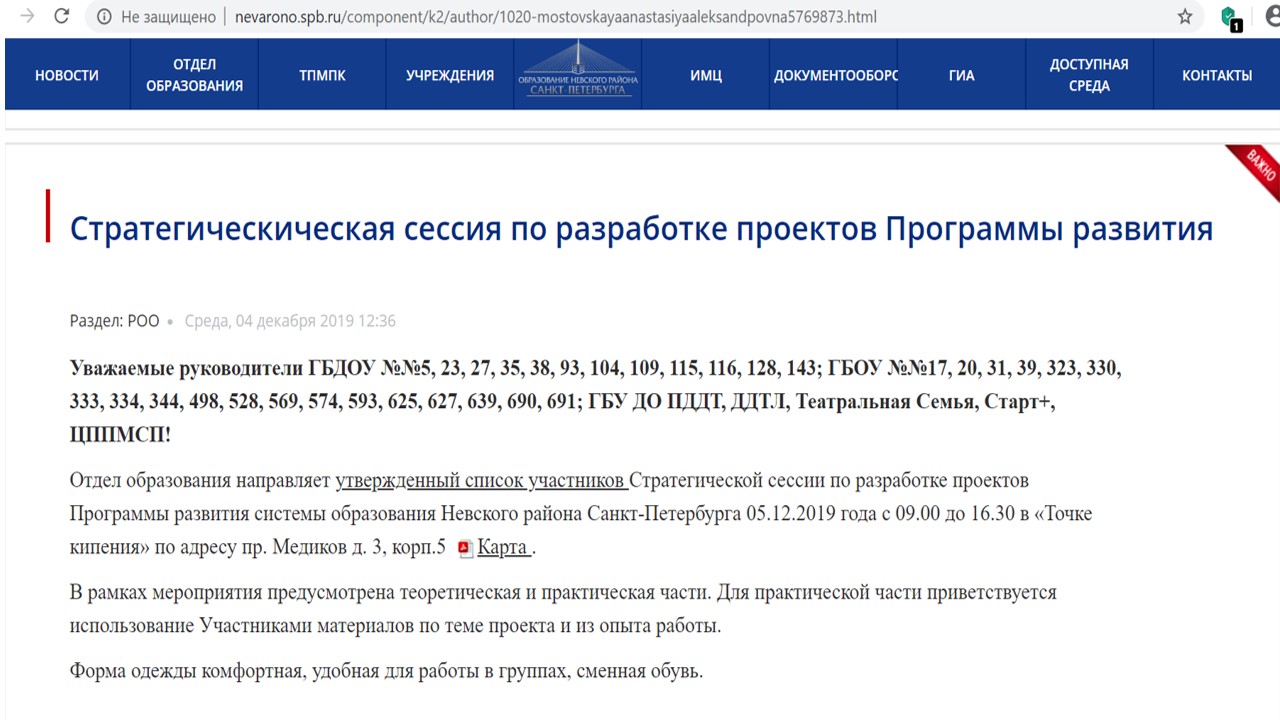
Task: Open the НОВОСТИ menu item
Action: [67, 75]
